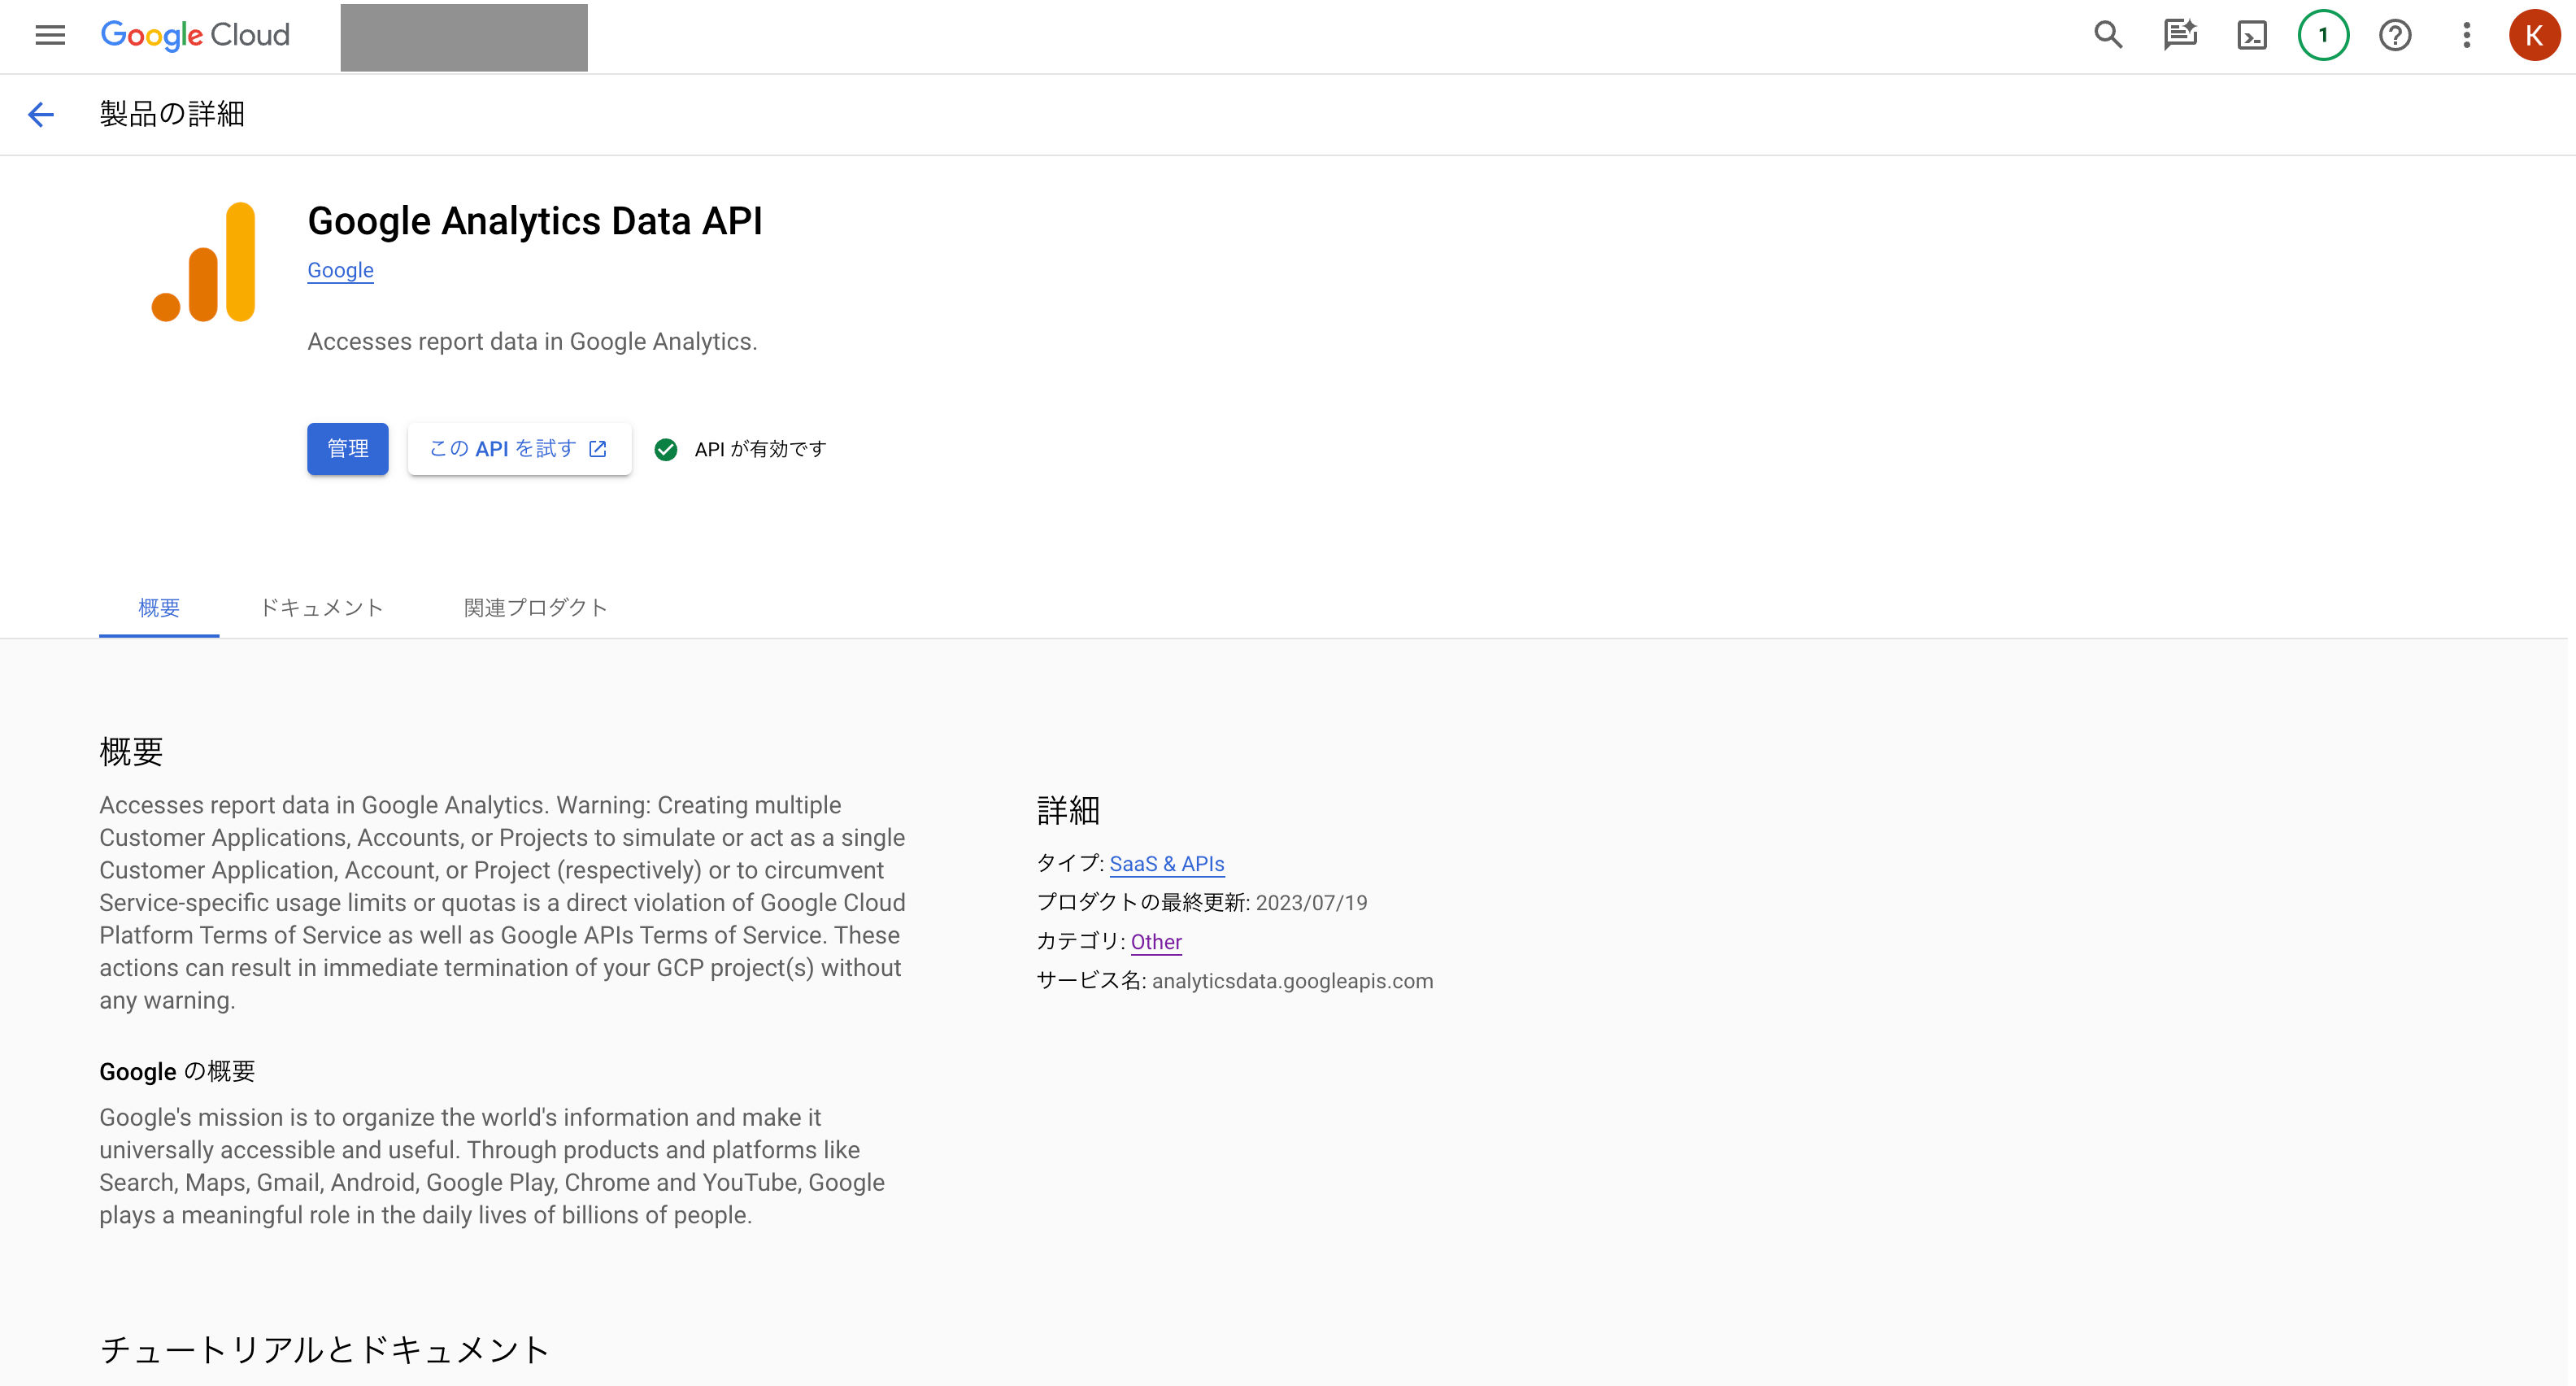Open この API を試す in new window
This screenshot has height=1386, width=2576.
pyautogui.click(x=519, y=448)
